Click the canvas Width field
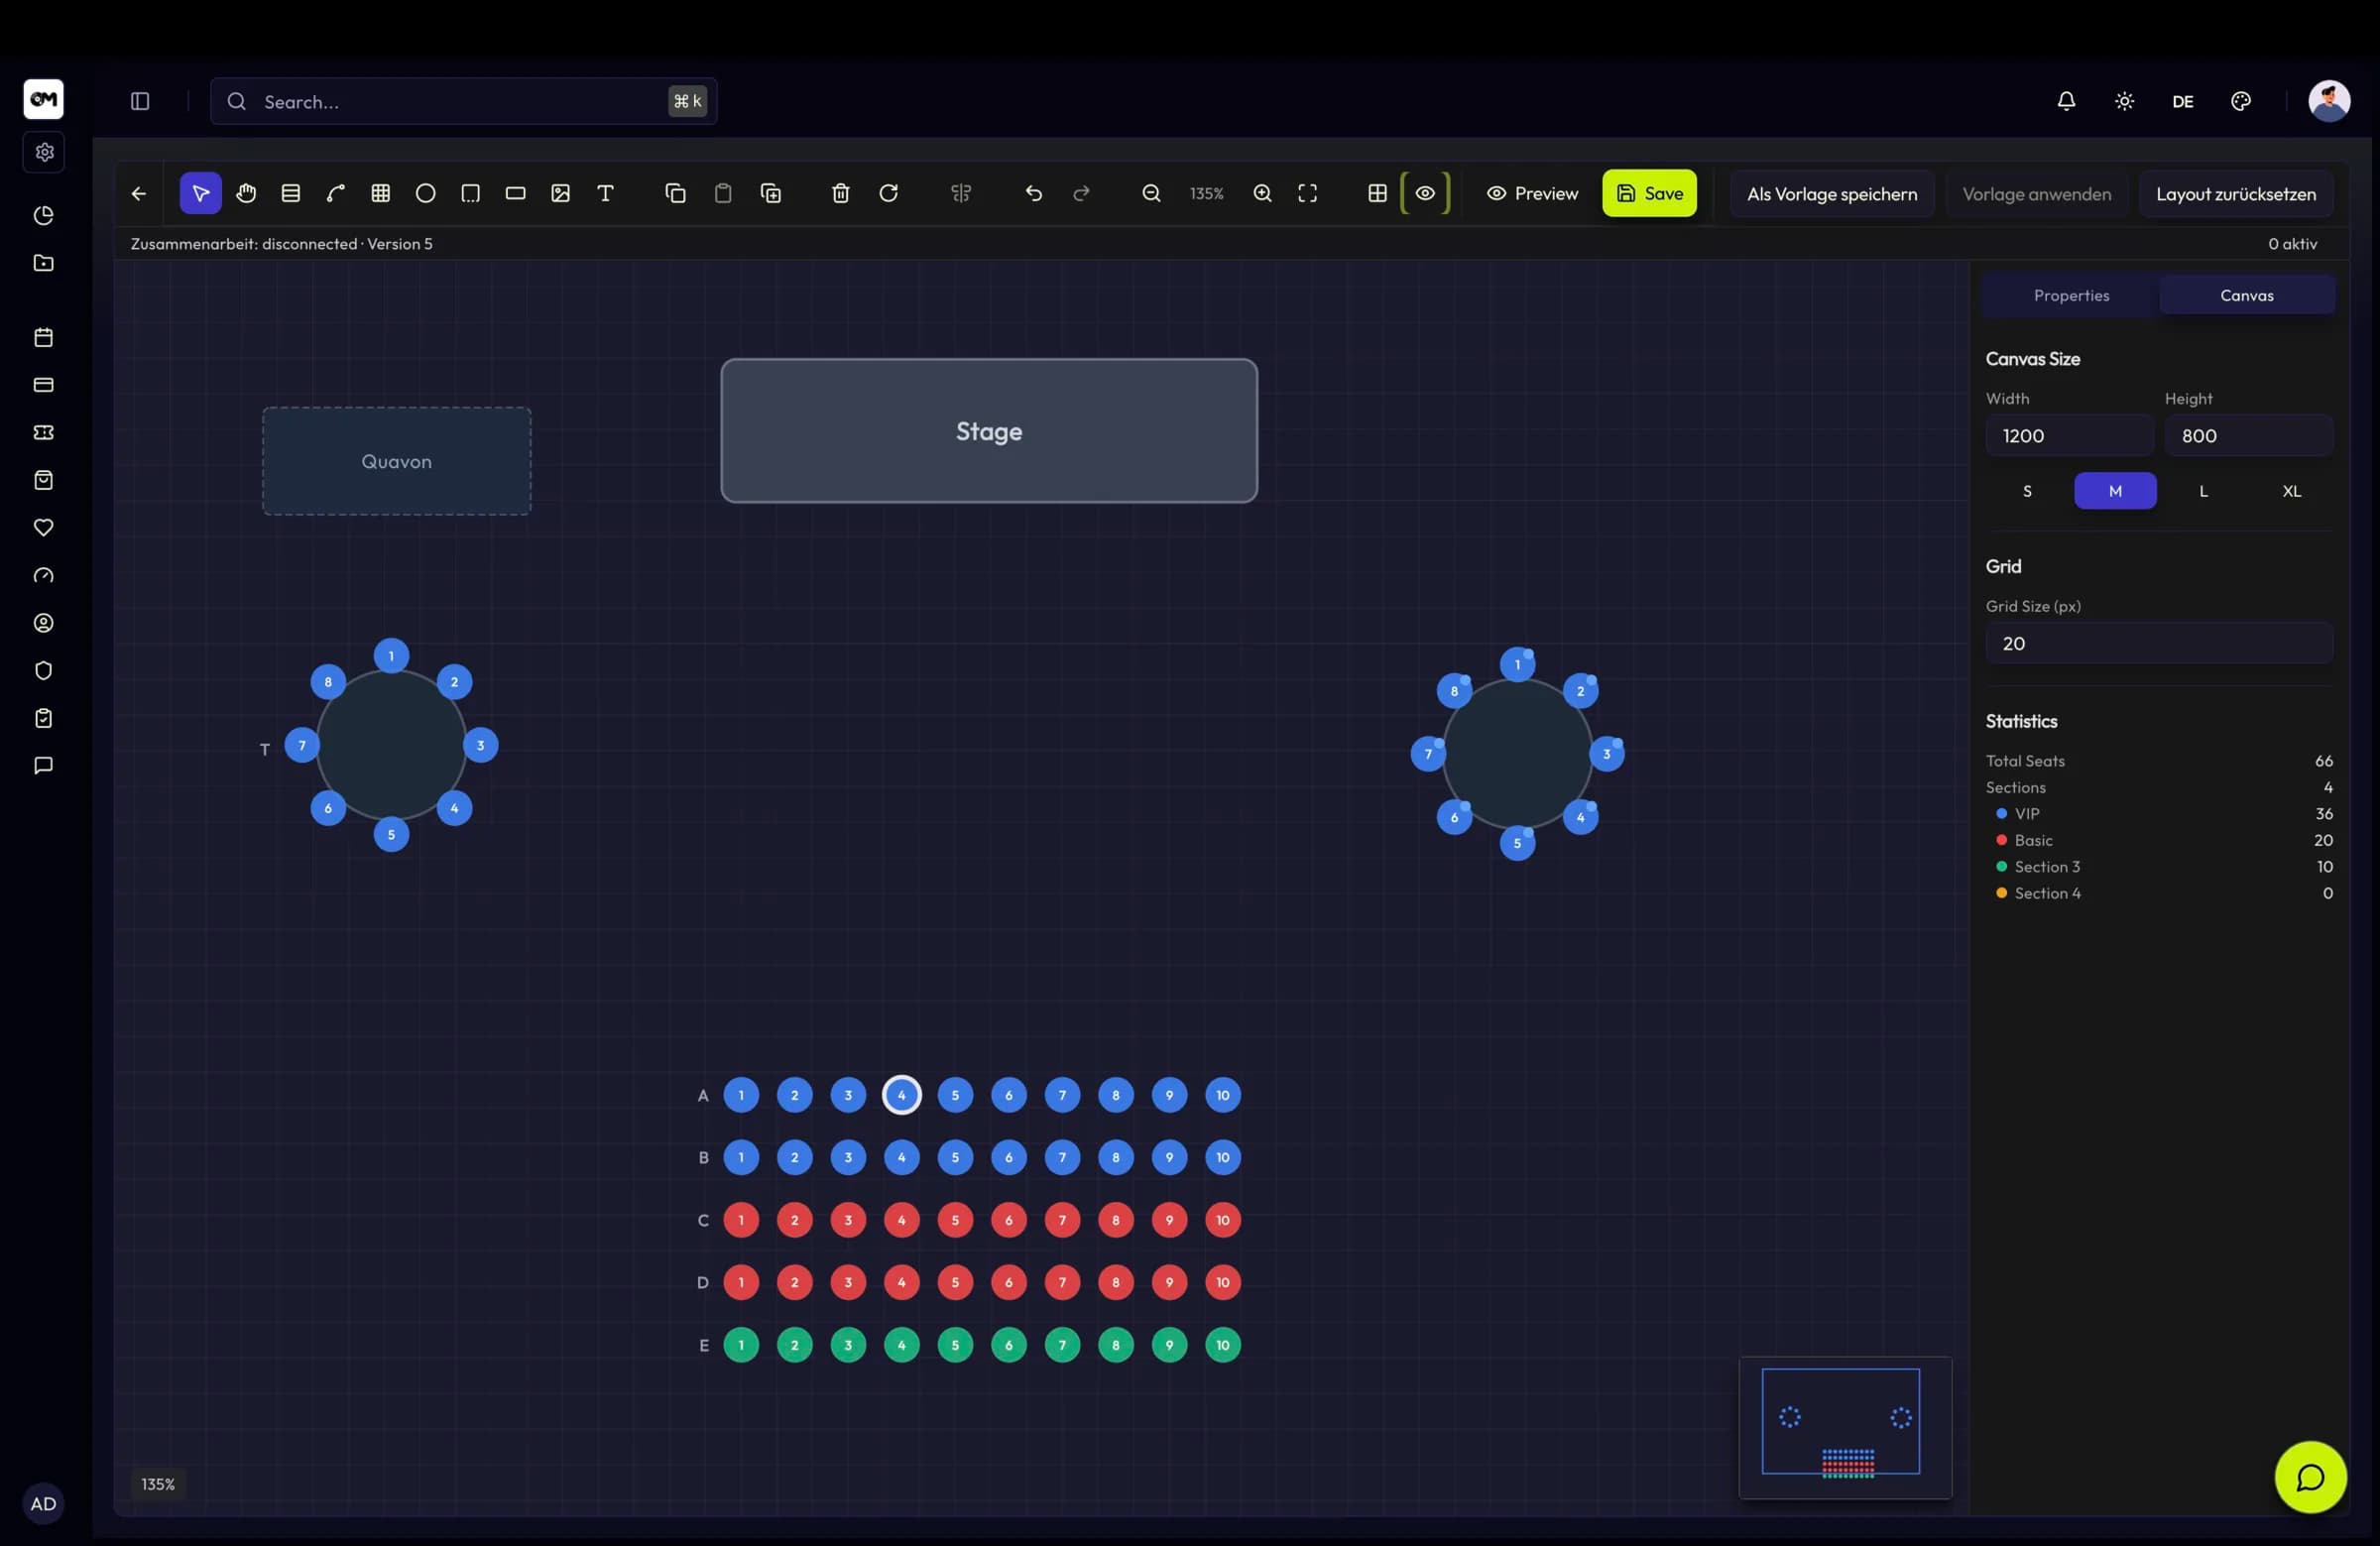Screen dimensions: 2380x1546 tap(2069, 436)
